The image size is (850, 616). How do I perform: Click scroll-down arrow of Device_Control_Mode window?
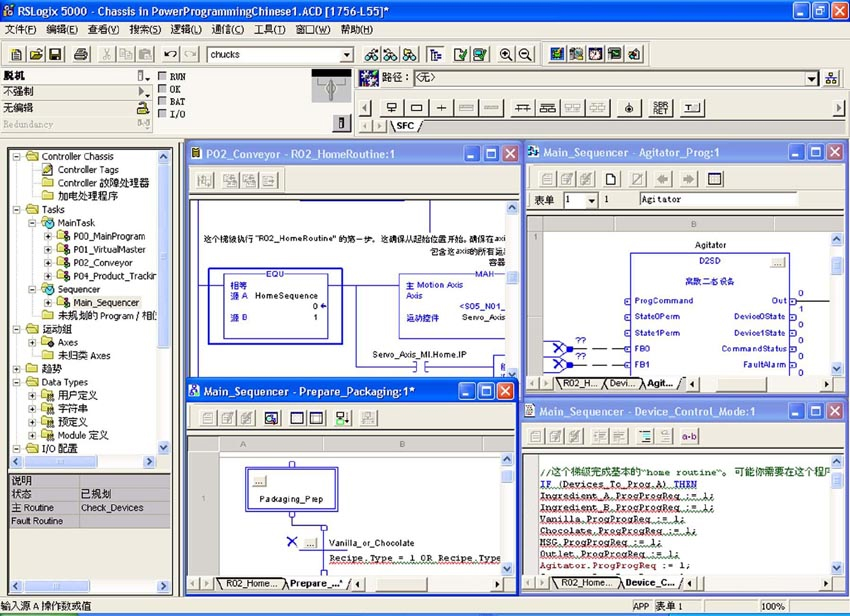[x=836, y=568]
